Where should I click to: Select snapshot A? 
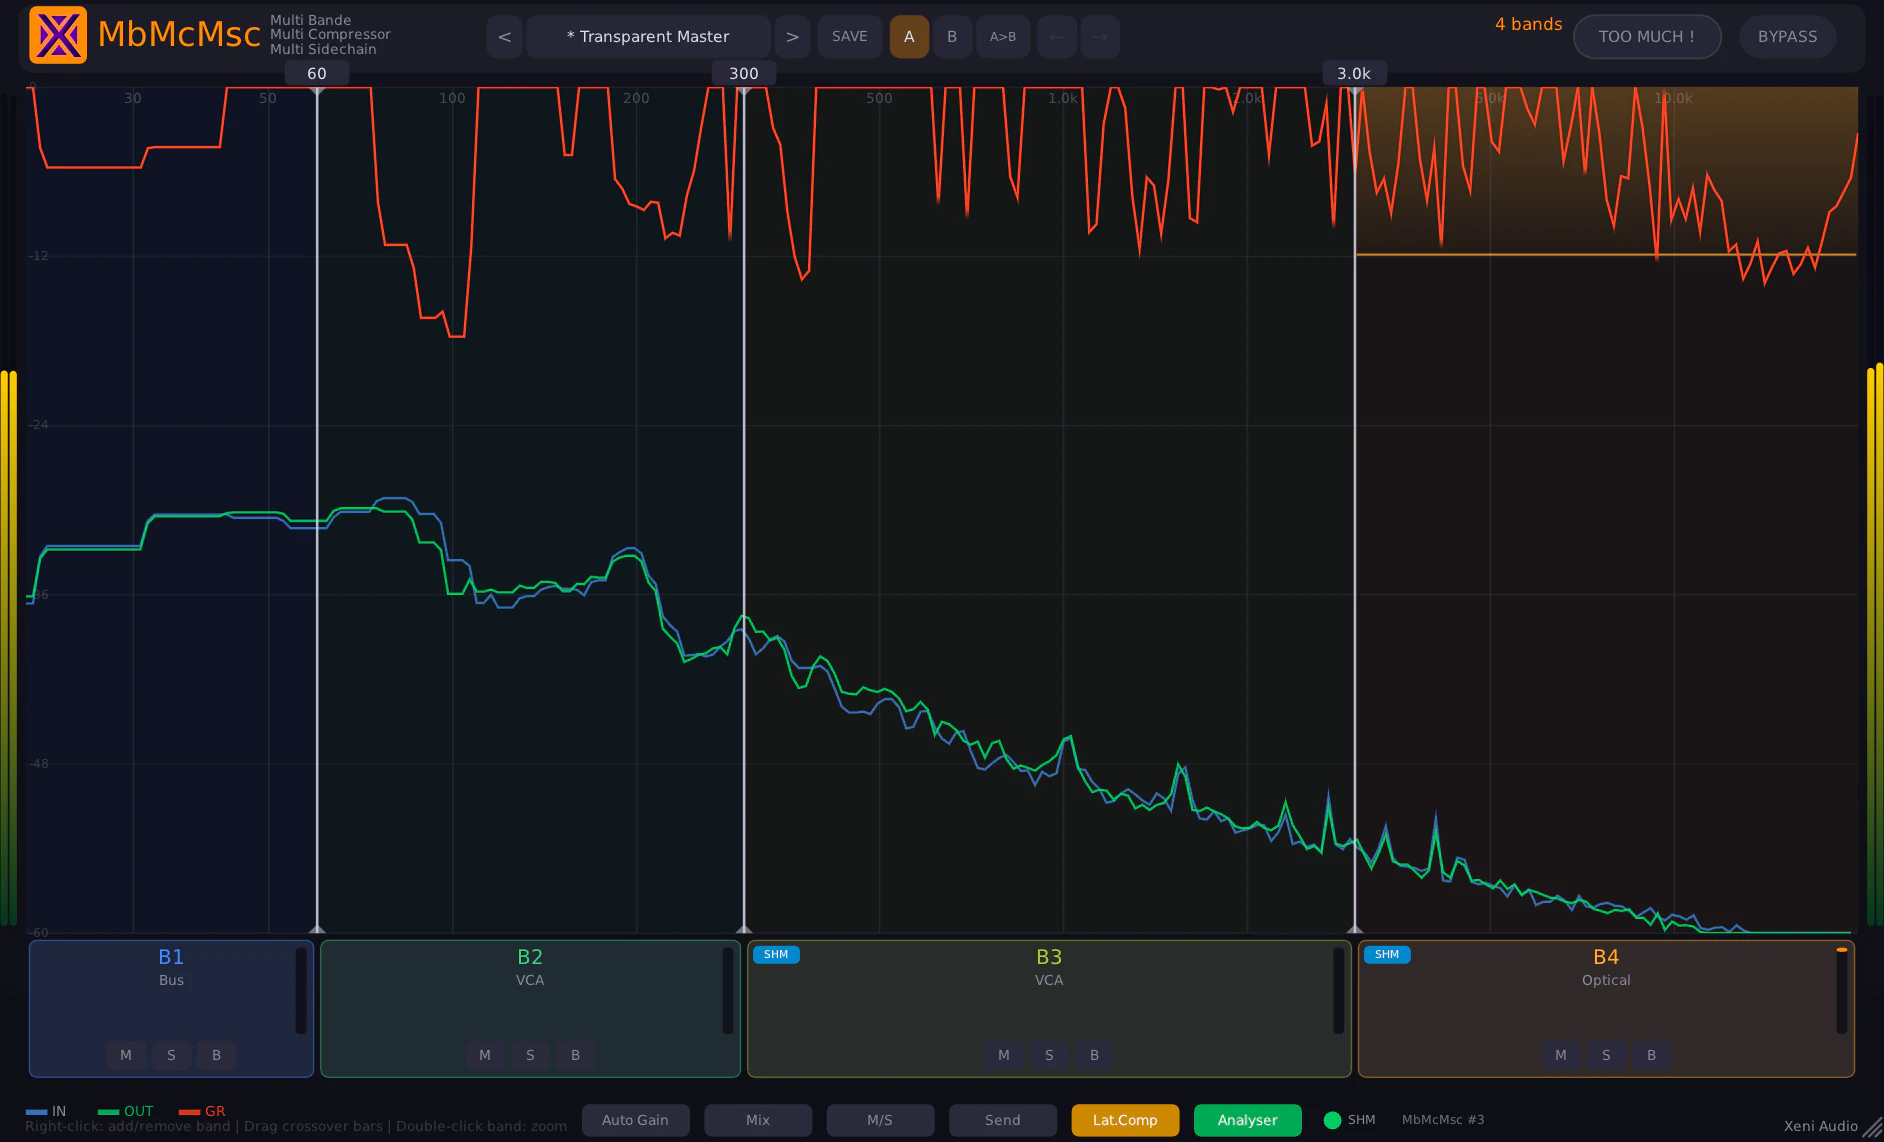coord(909,36)
